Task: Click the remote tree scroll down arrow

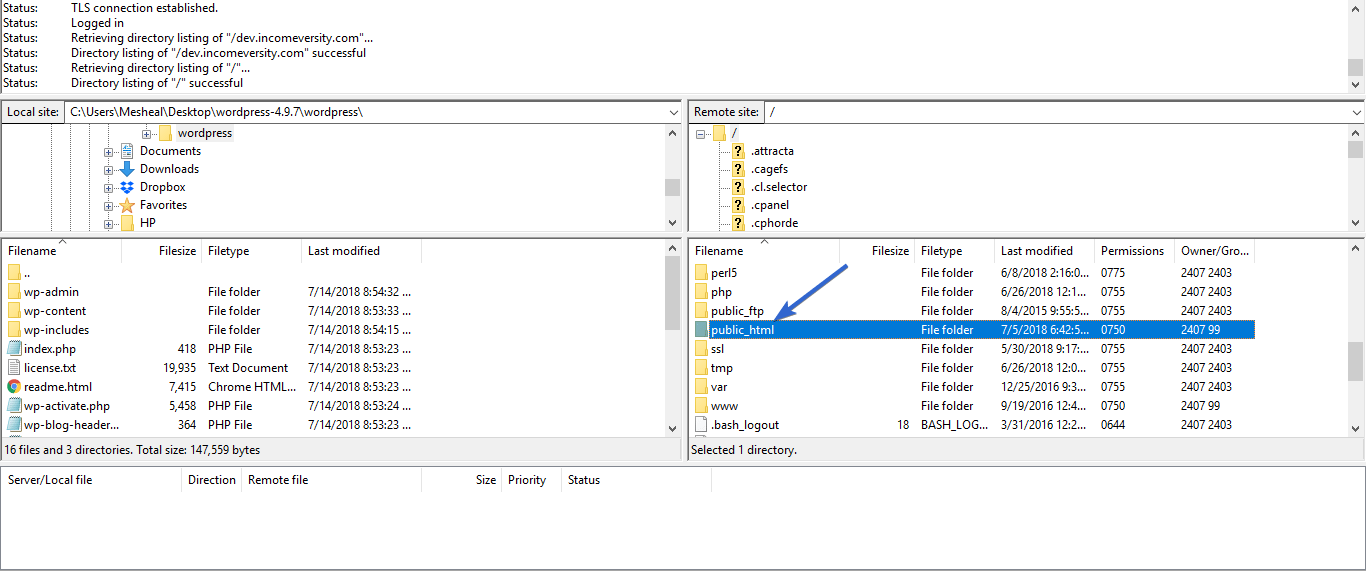Action: coord(1355,223)
